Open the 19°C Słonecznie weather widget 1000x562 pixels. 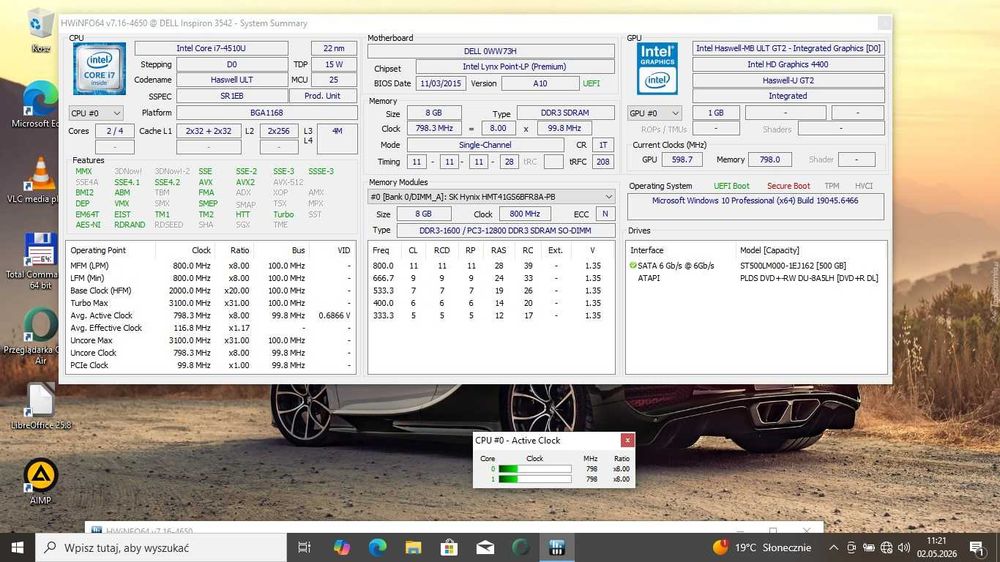762,547
